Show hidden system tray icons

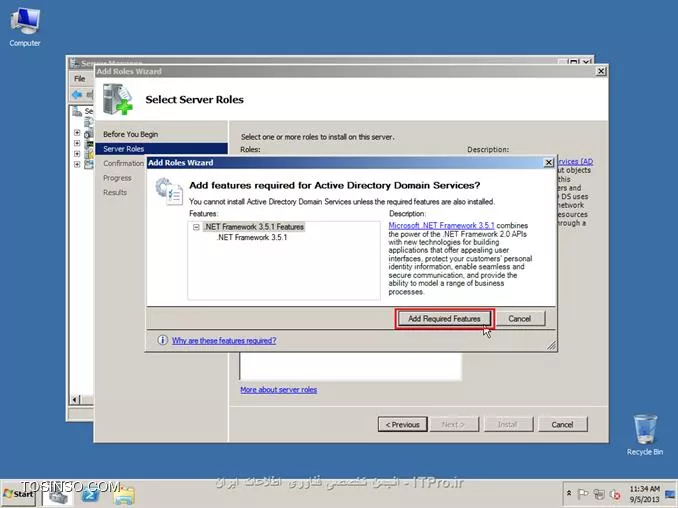pos(569,493)
